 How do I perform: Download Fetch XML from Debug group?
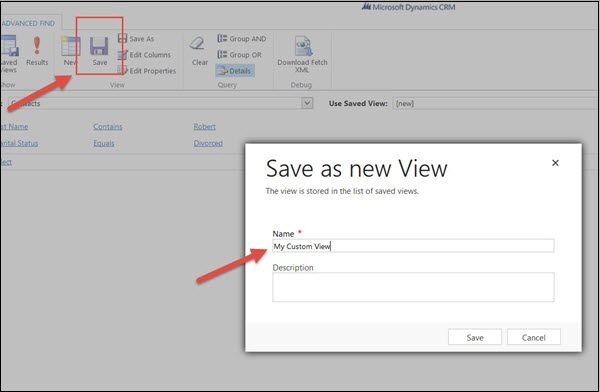point(302,54)
